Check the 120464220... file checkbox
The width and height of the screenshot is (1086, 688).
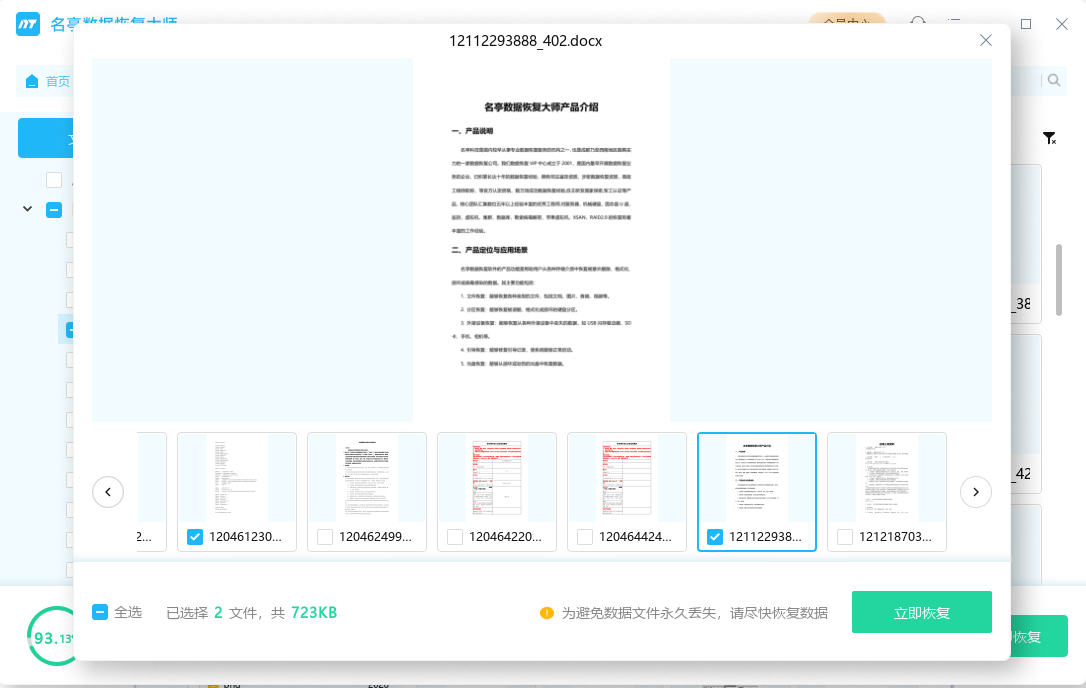455,537
